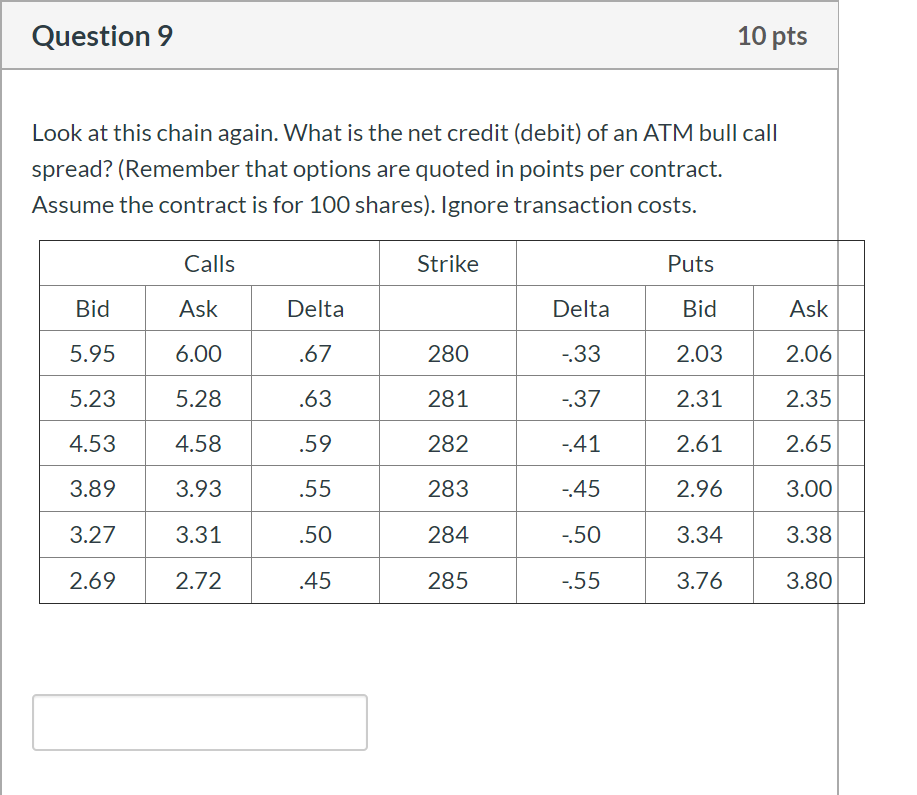Click the call bid price 2.69
917x795 pixels.
coord(92,580)
